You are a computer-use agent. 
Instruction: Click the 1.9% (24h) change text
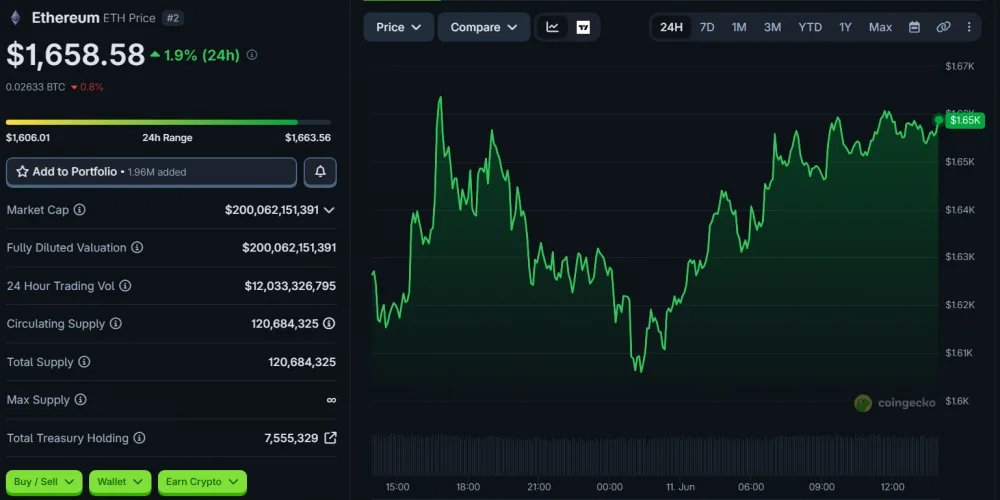tap(202, 55)
